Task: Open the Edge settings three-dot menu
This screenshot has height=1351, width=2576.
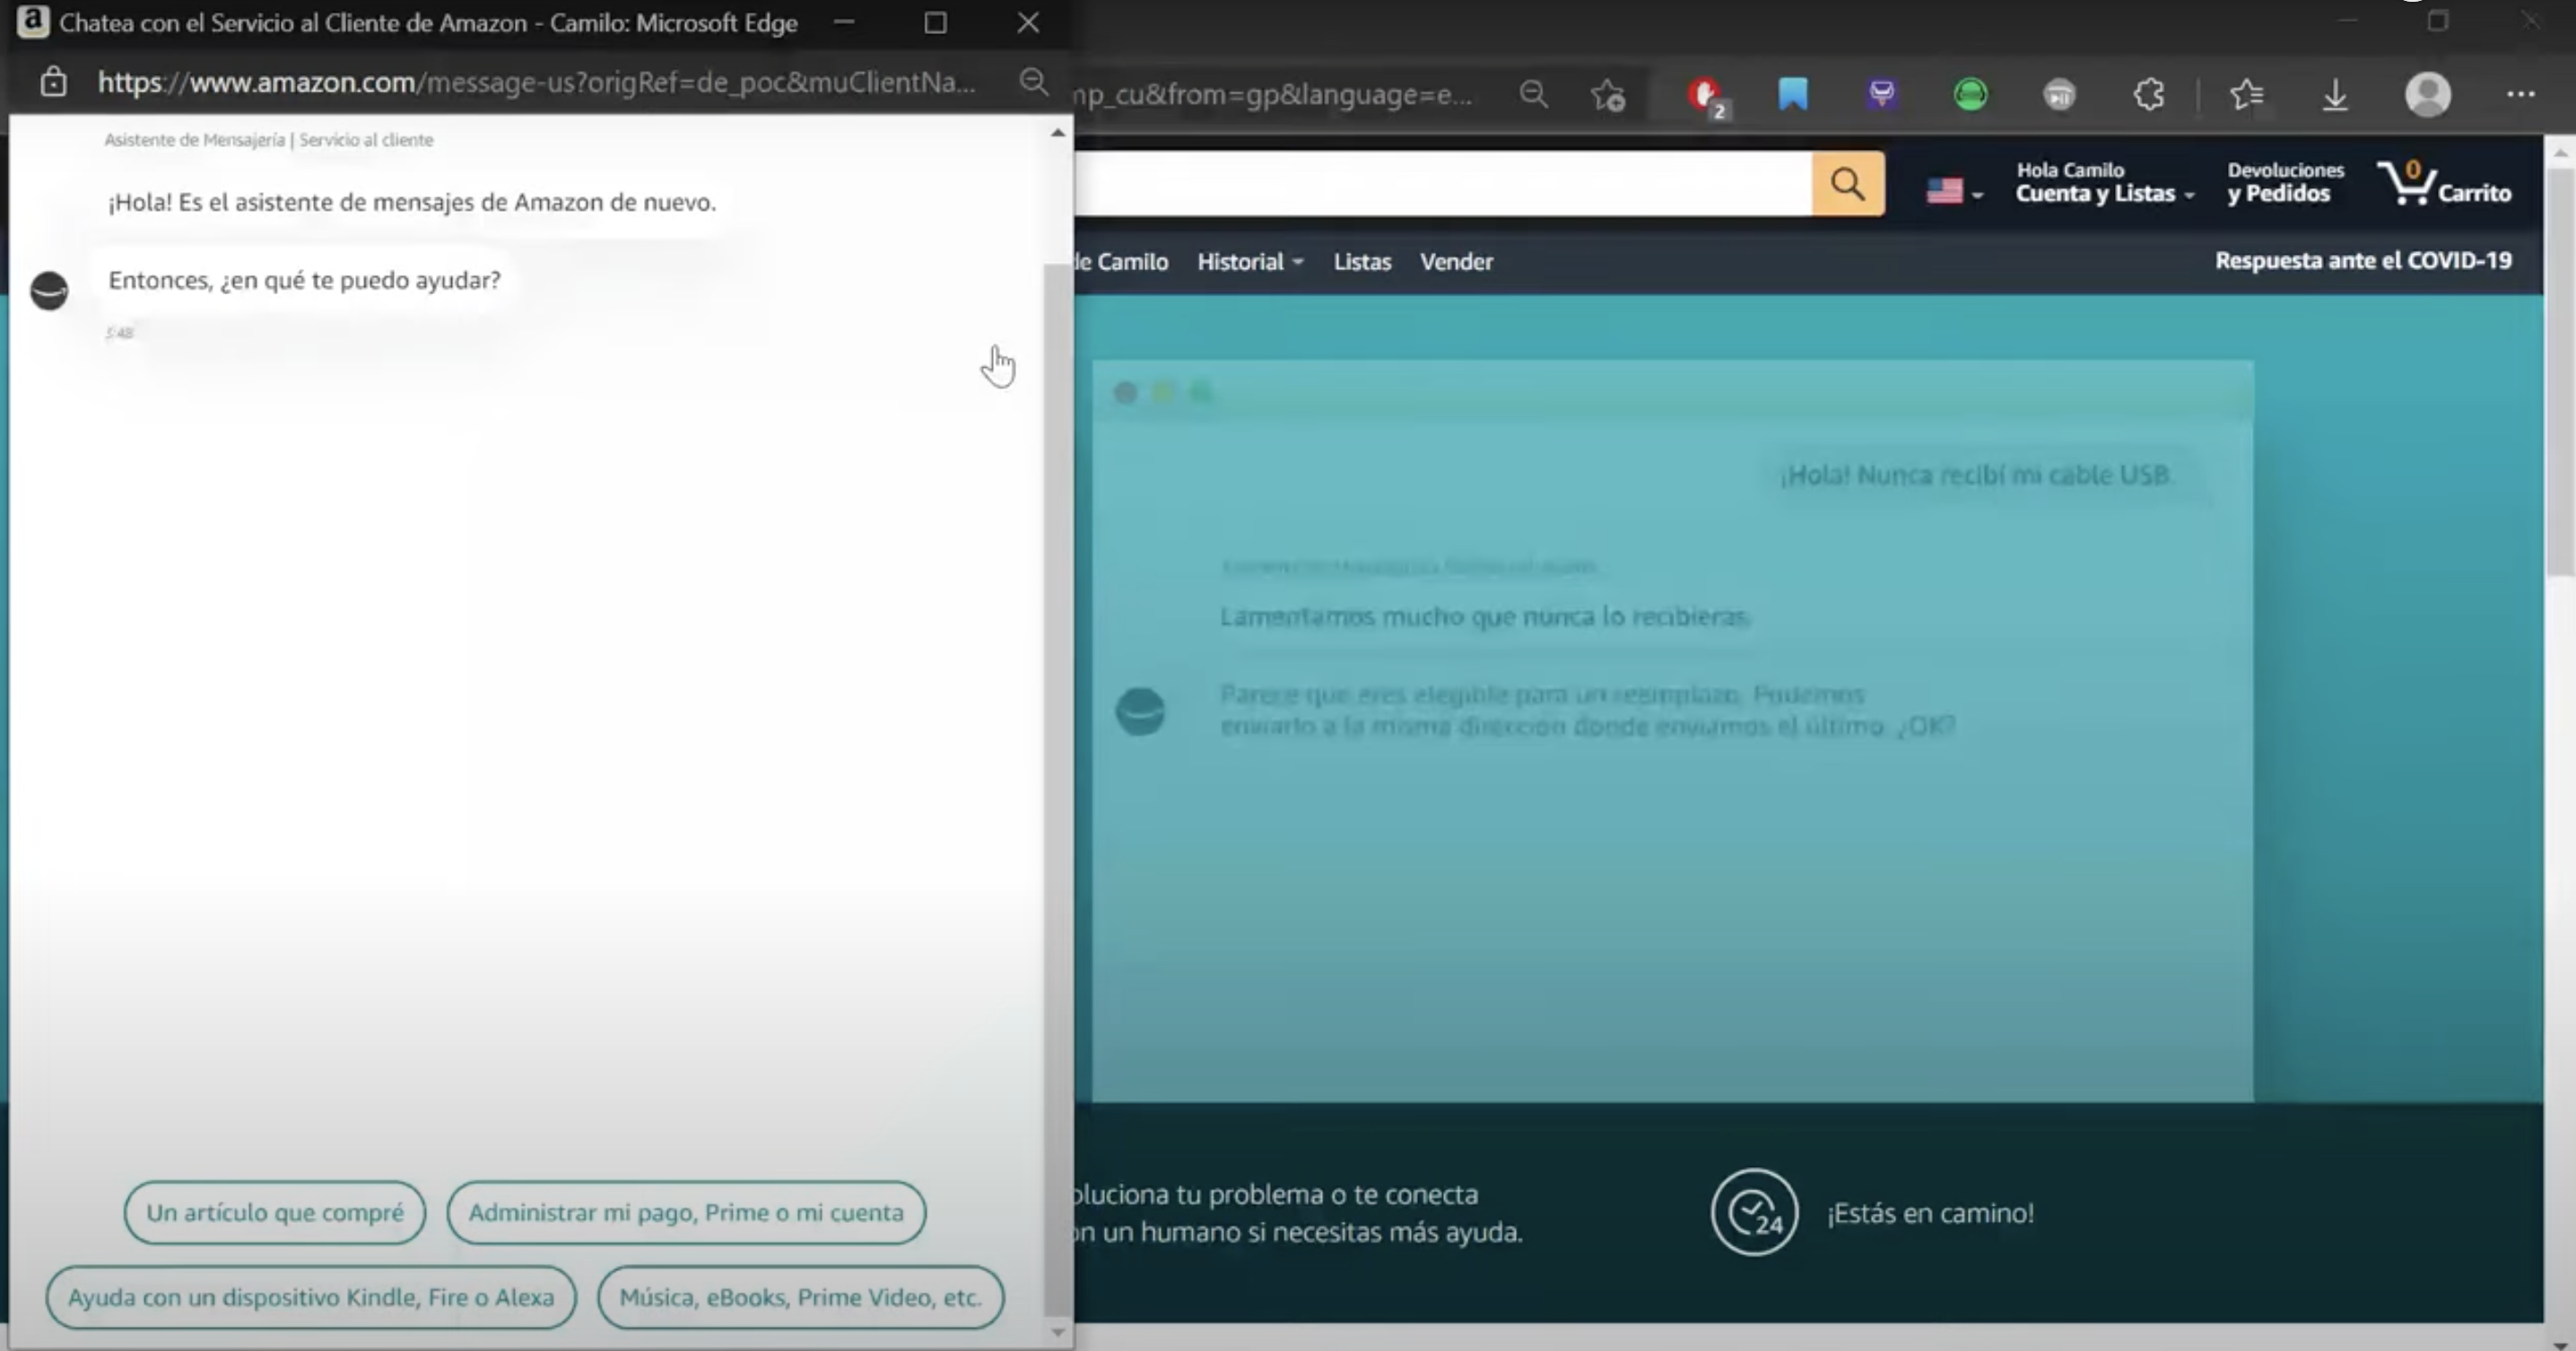Action: tap(2520, 94)
